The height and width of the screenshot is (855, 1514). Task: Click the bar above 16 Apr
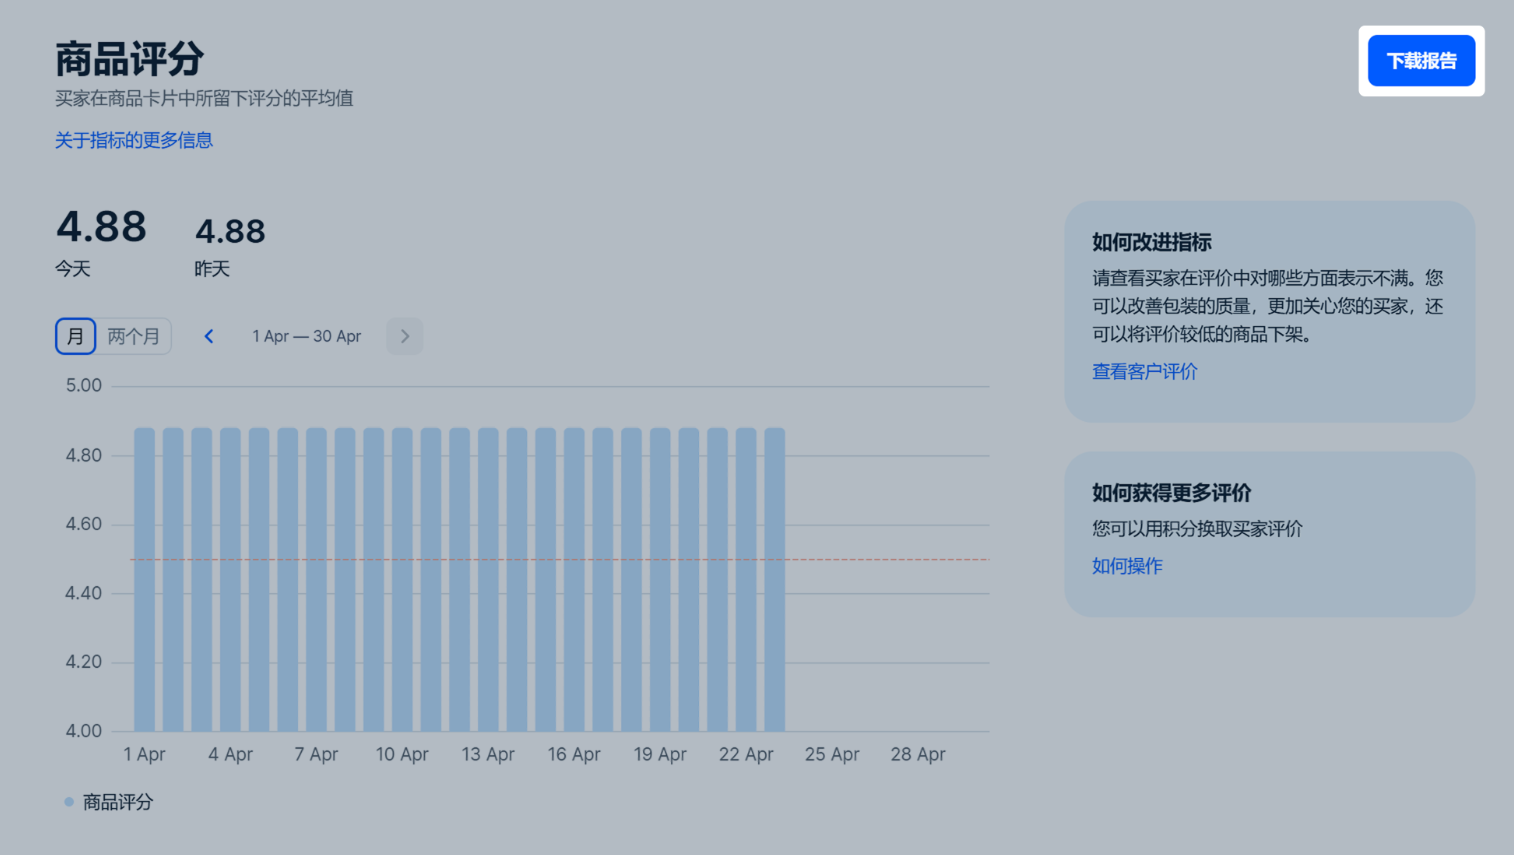574,580
